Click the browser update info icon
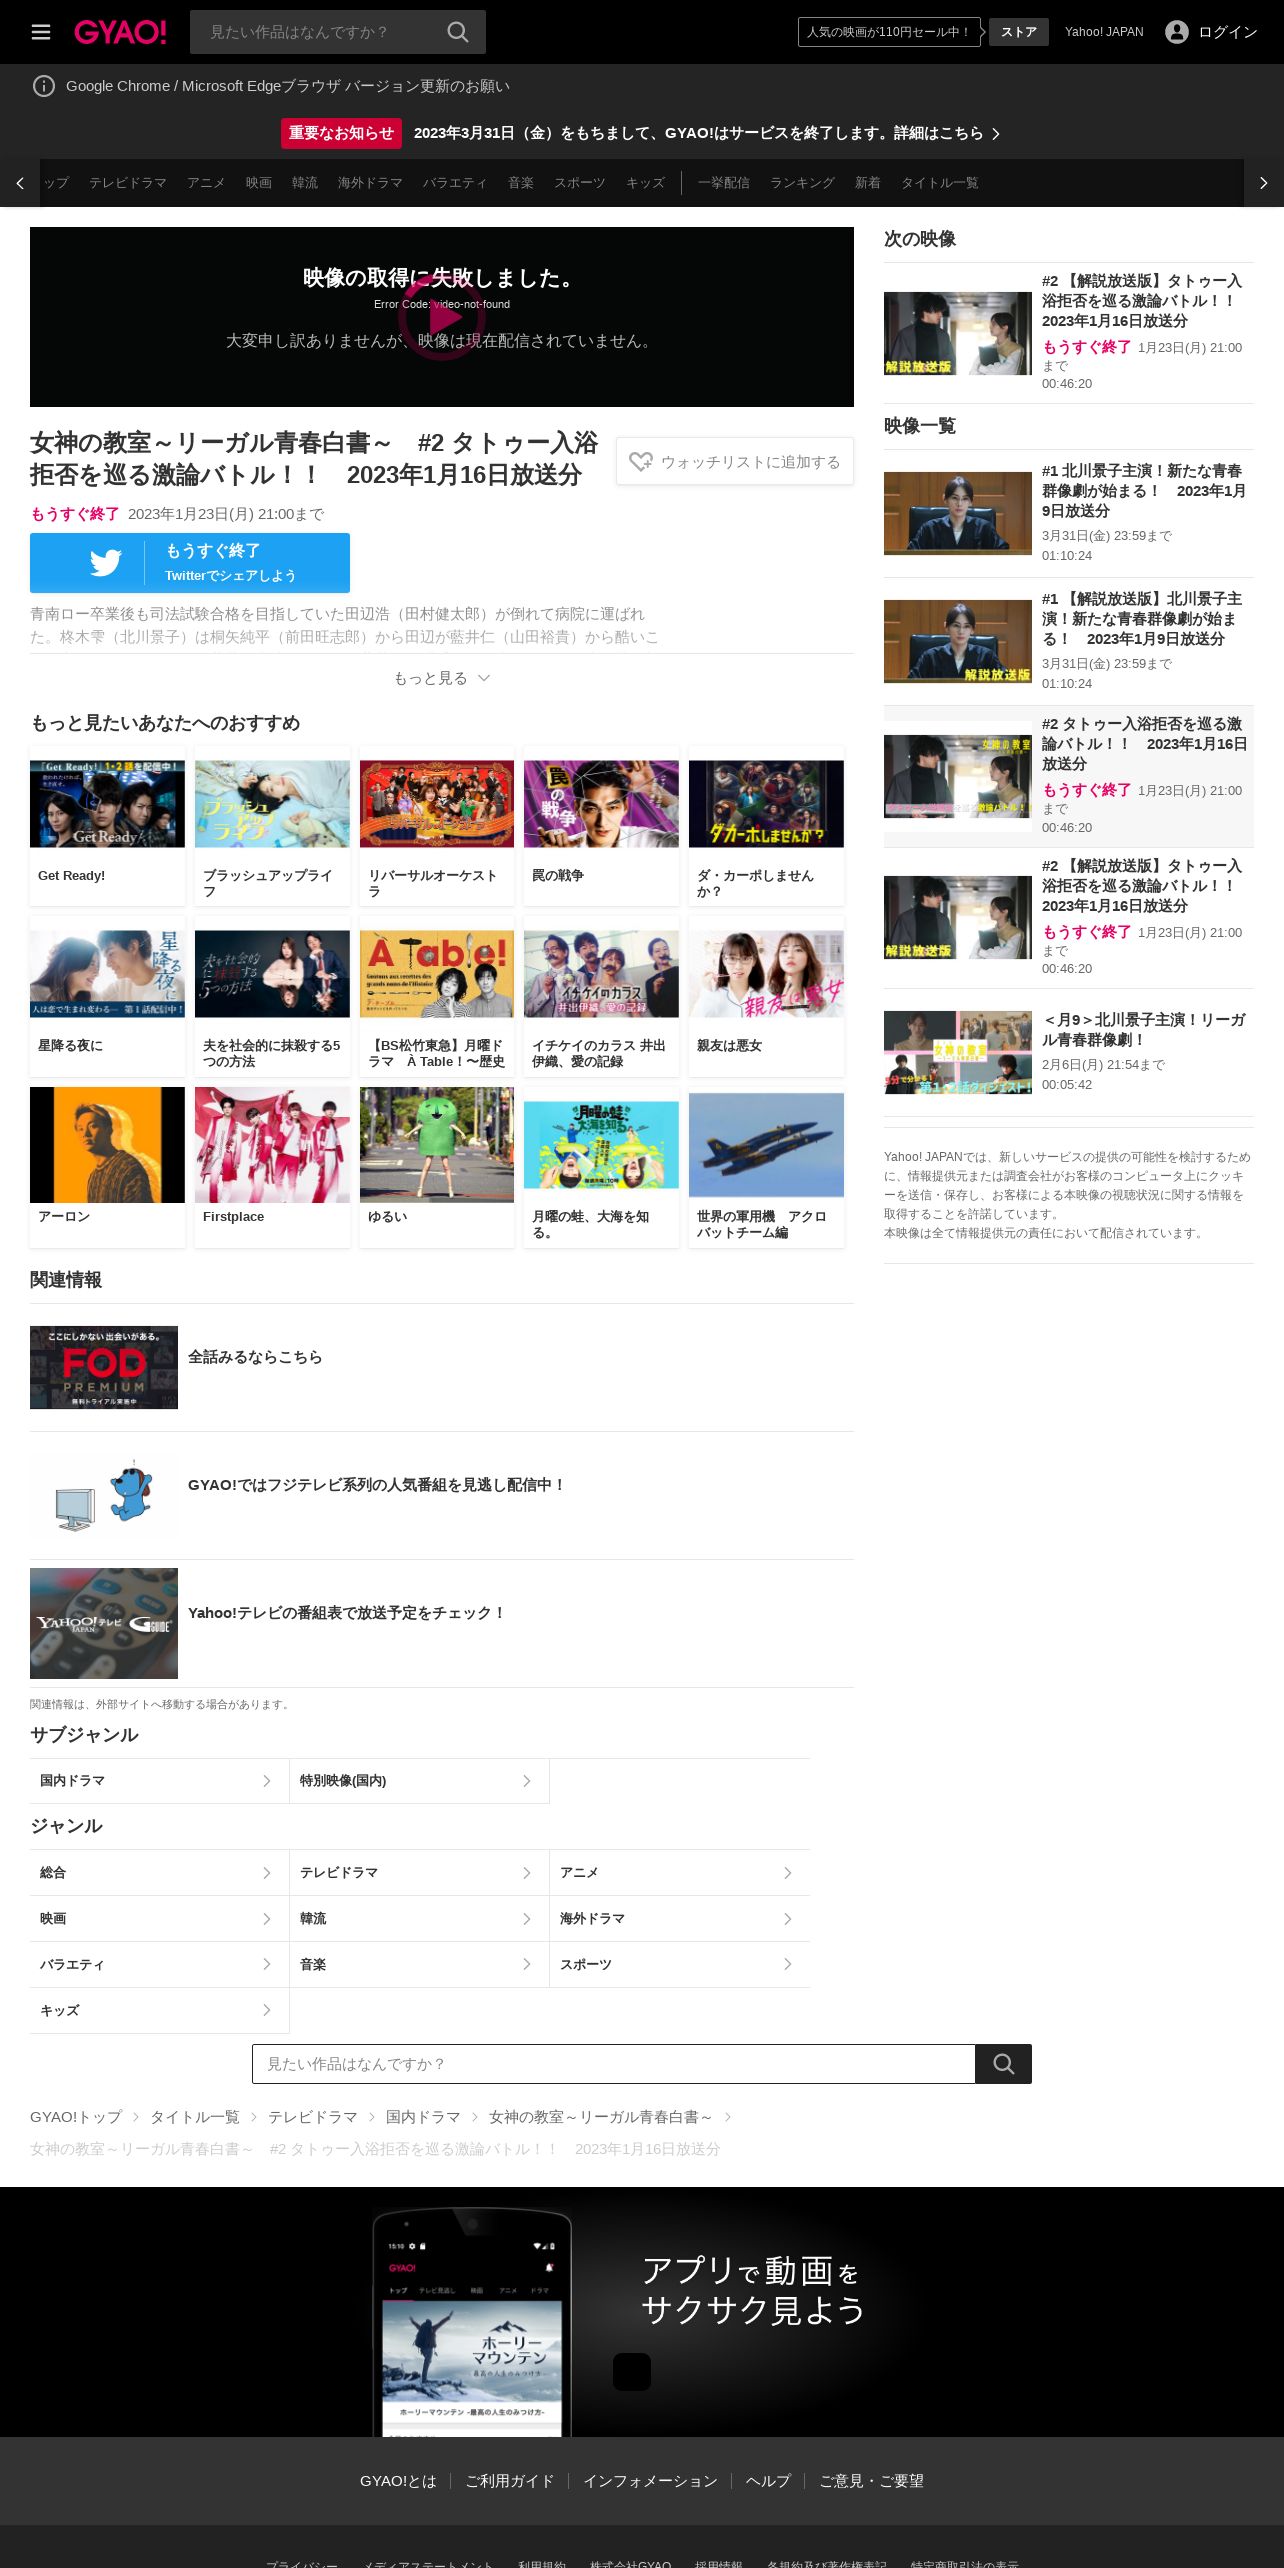 click(44, 86)
